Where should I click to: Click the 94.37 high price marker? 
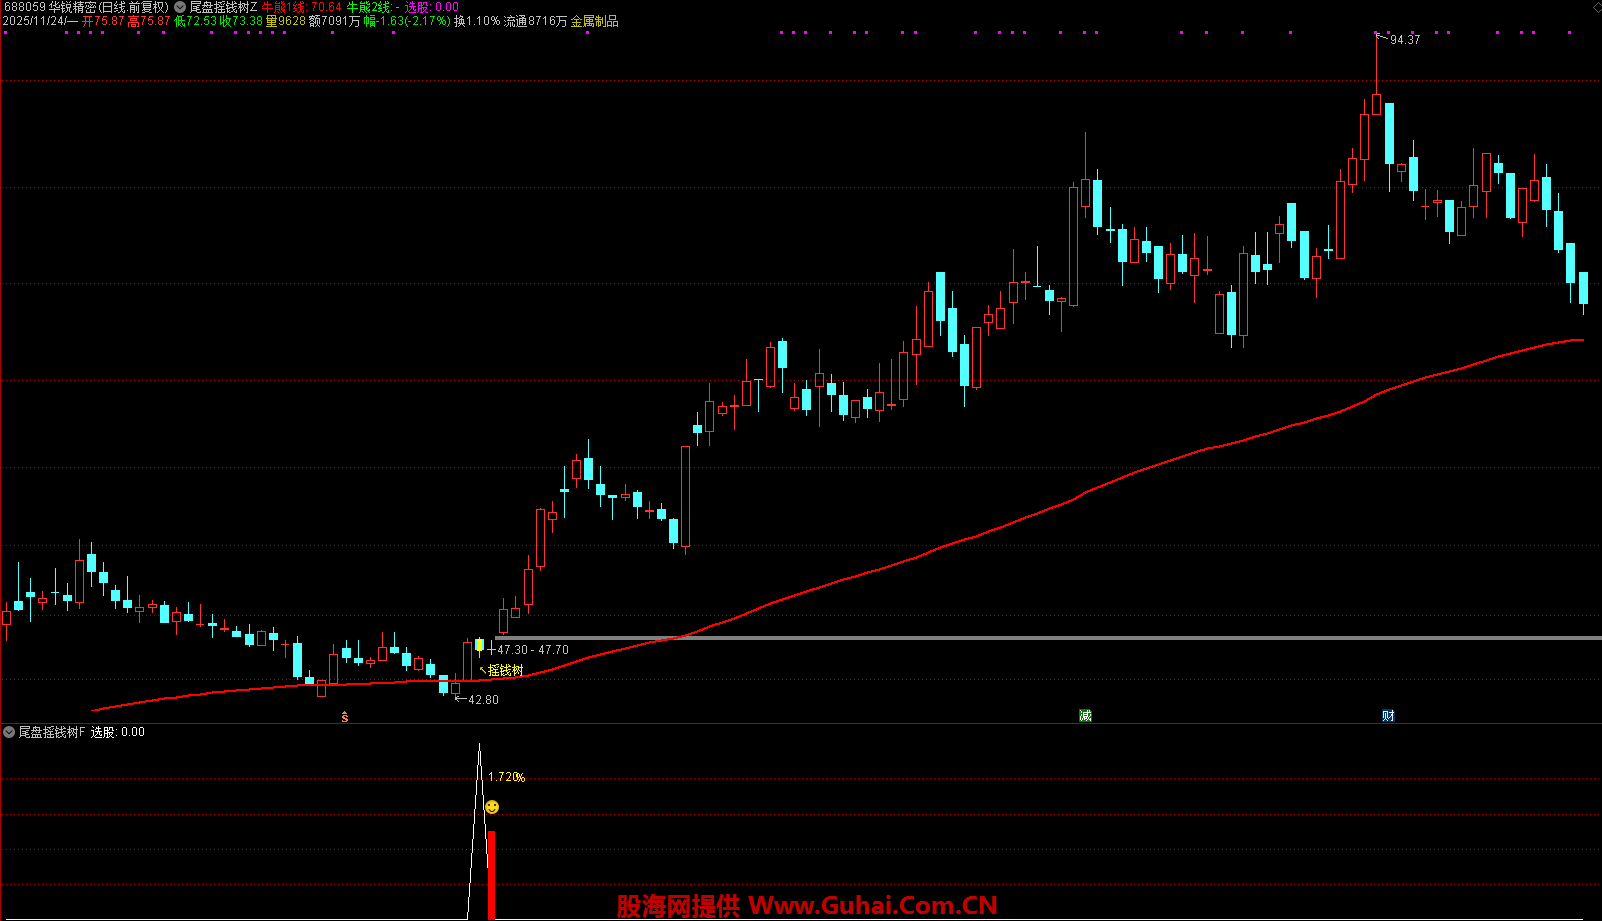[x=1404, y=40]
